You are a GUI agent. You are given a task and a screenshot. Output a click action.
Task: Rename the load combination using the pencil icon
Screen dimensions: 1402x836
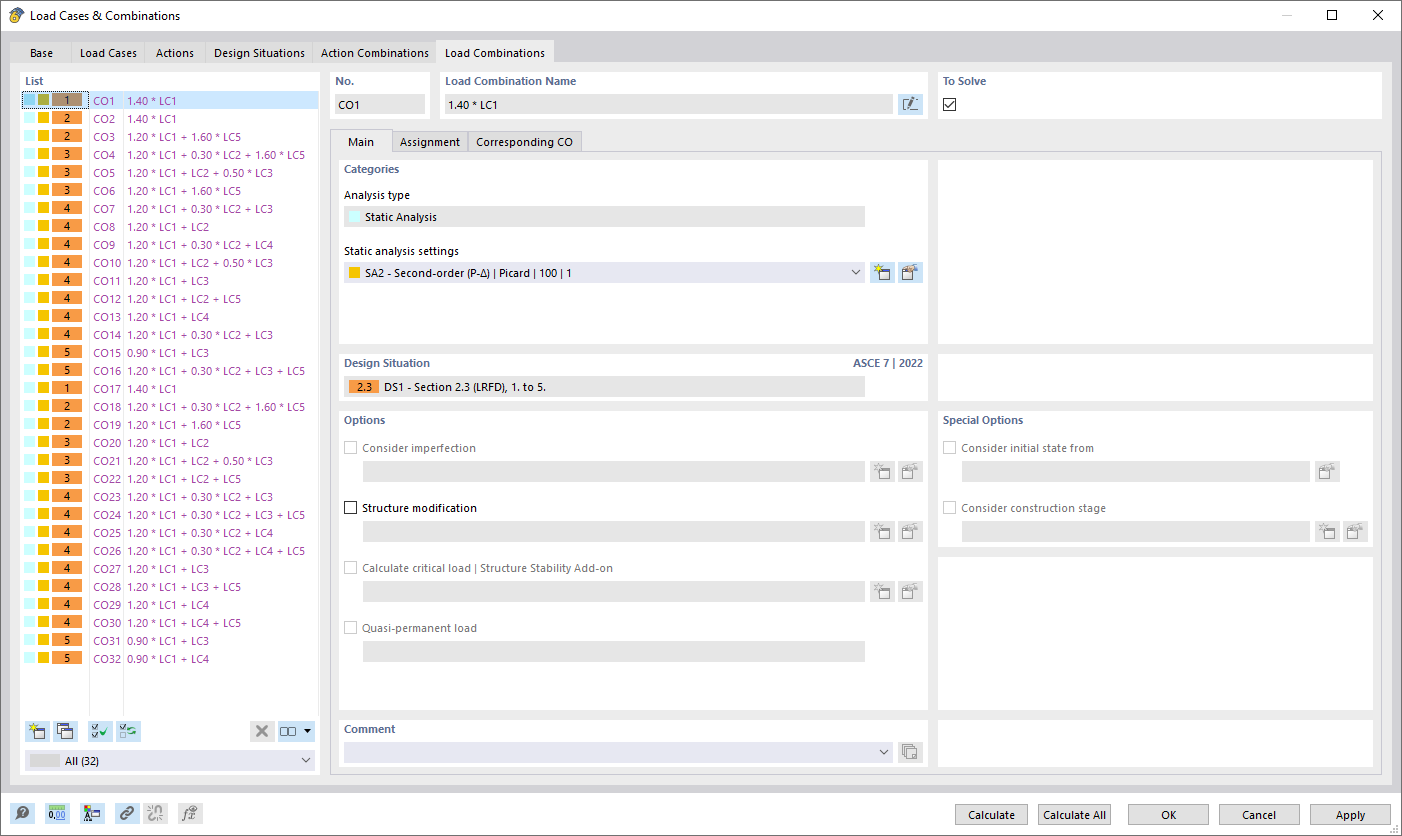tap(909, 103)
